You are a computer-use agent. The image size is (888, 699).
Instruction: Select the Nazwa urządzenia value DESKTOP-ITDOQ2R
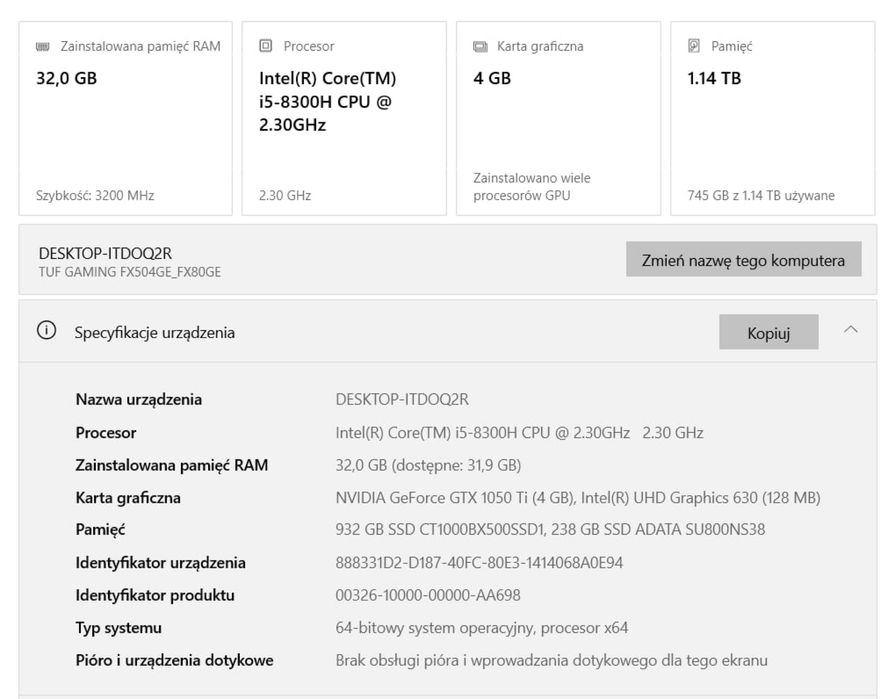coord(402,399)
